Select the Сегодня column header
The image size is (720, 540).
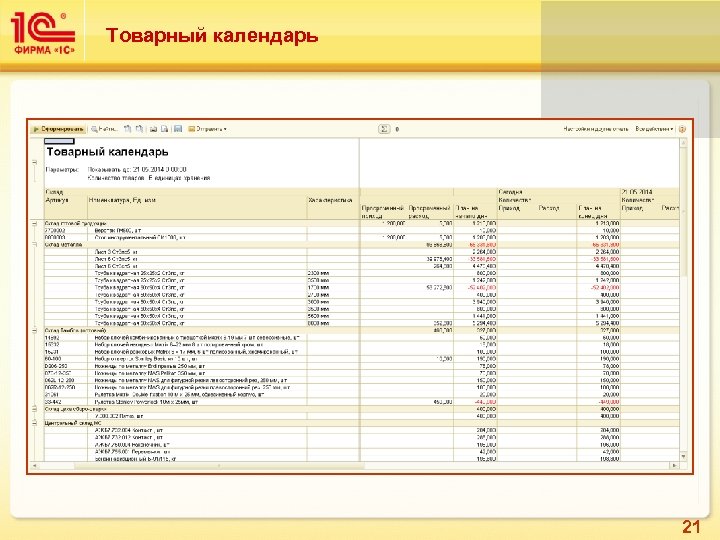tap(510, 192)
